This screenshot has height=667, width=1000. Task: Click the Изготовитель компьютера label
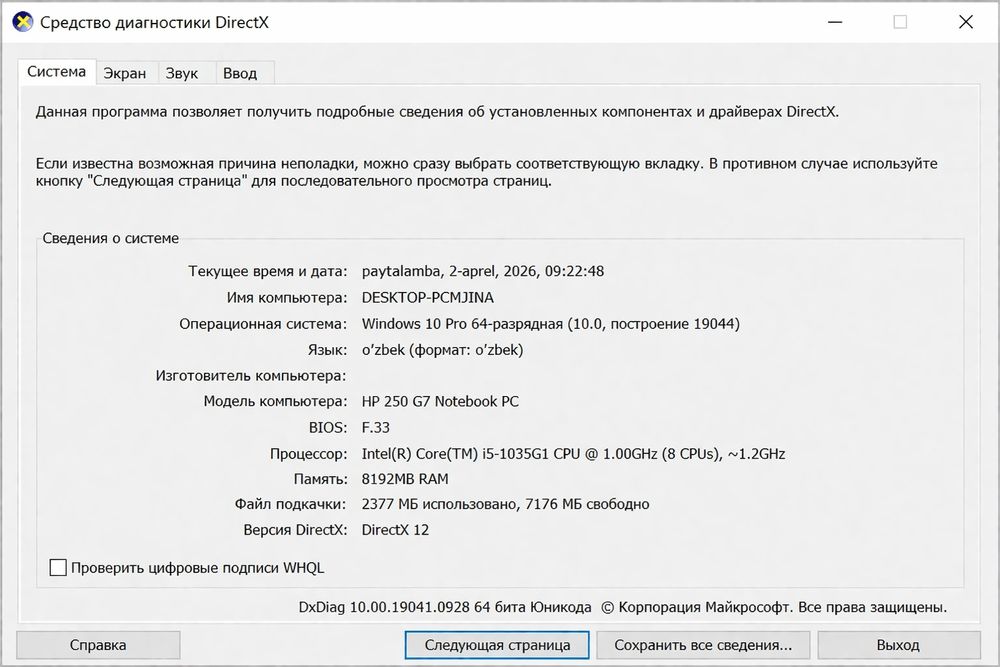tap(251, 376)
